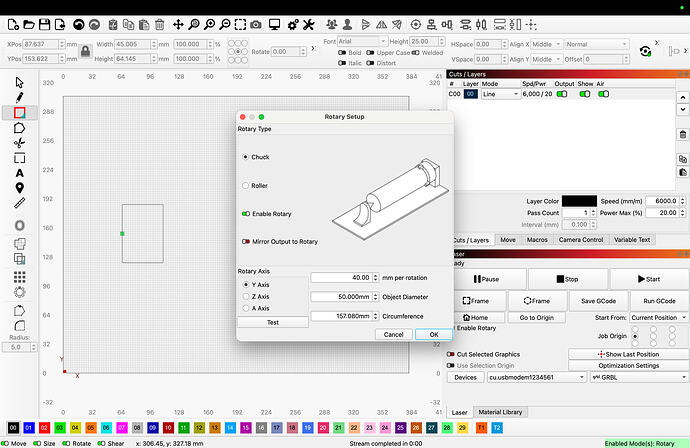690x448 pixels.
Task: Select the Polygon tool
Action: point(19,128)
